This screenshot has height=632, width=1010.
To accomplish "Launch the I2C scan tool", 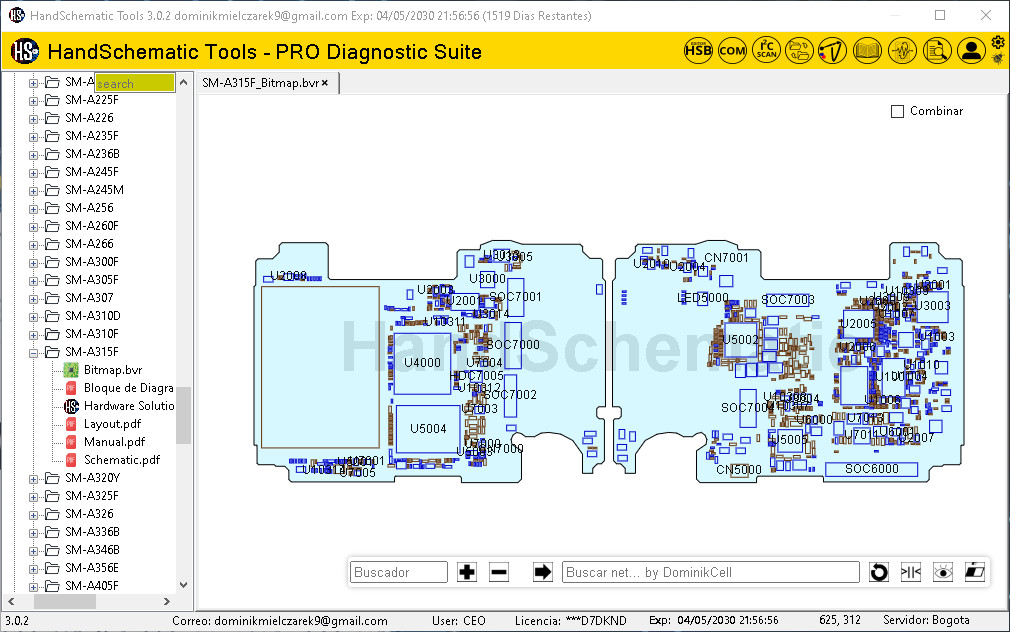I will point(767,50).
